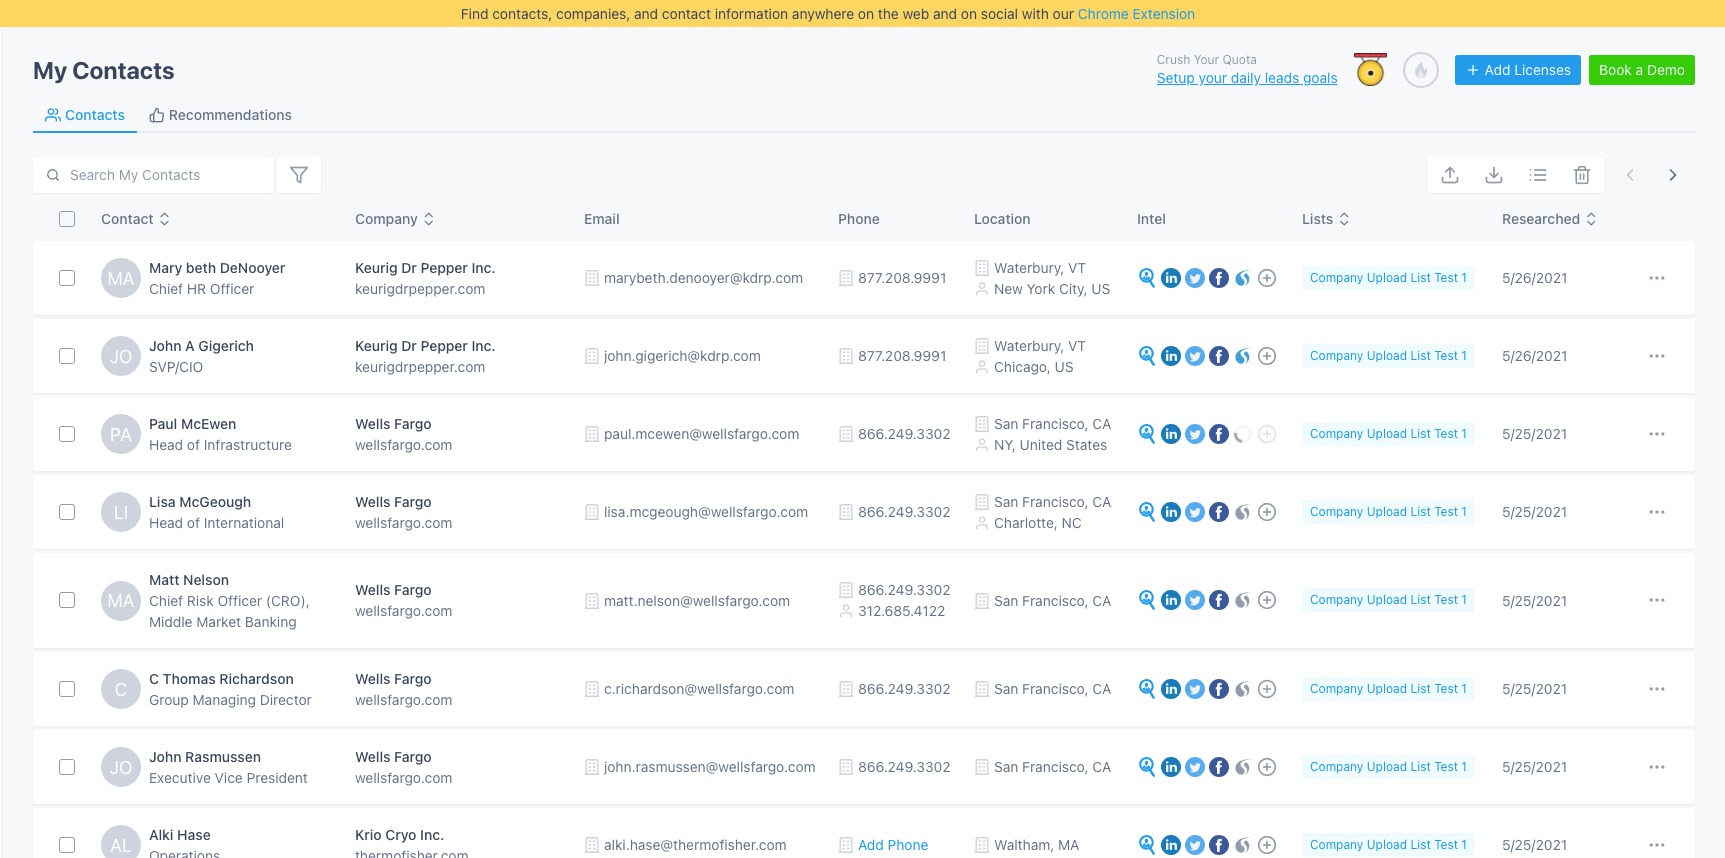The height and width of the screenshot is (858, 1725).
Task: Click the download contacts icon
Action: pos(1493,175)
